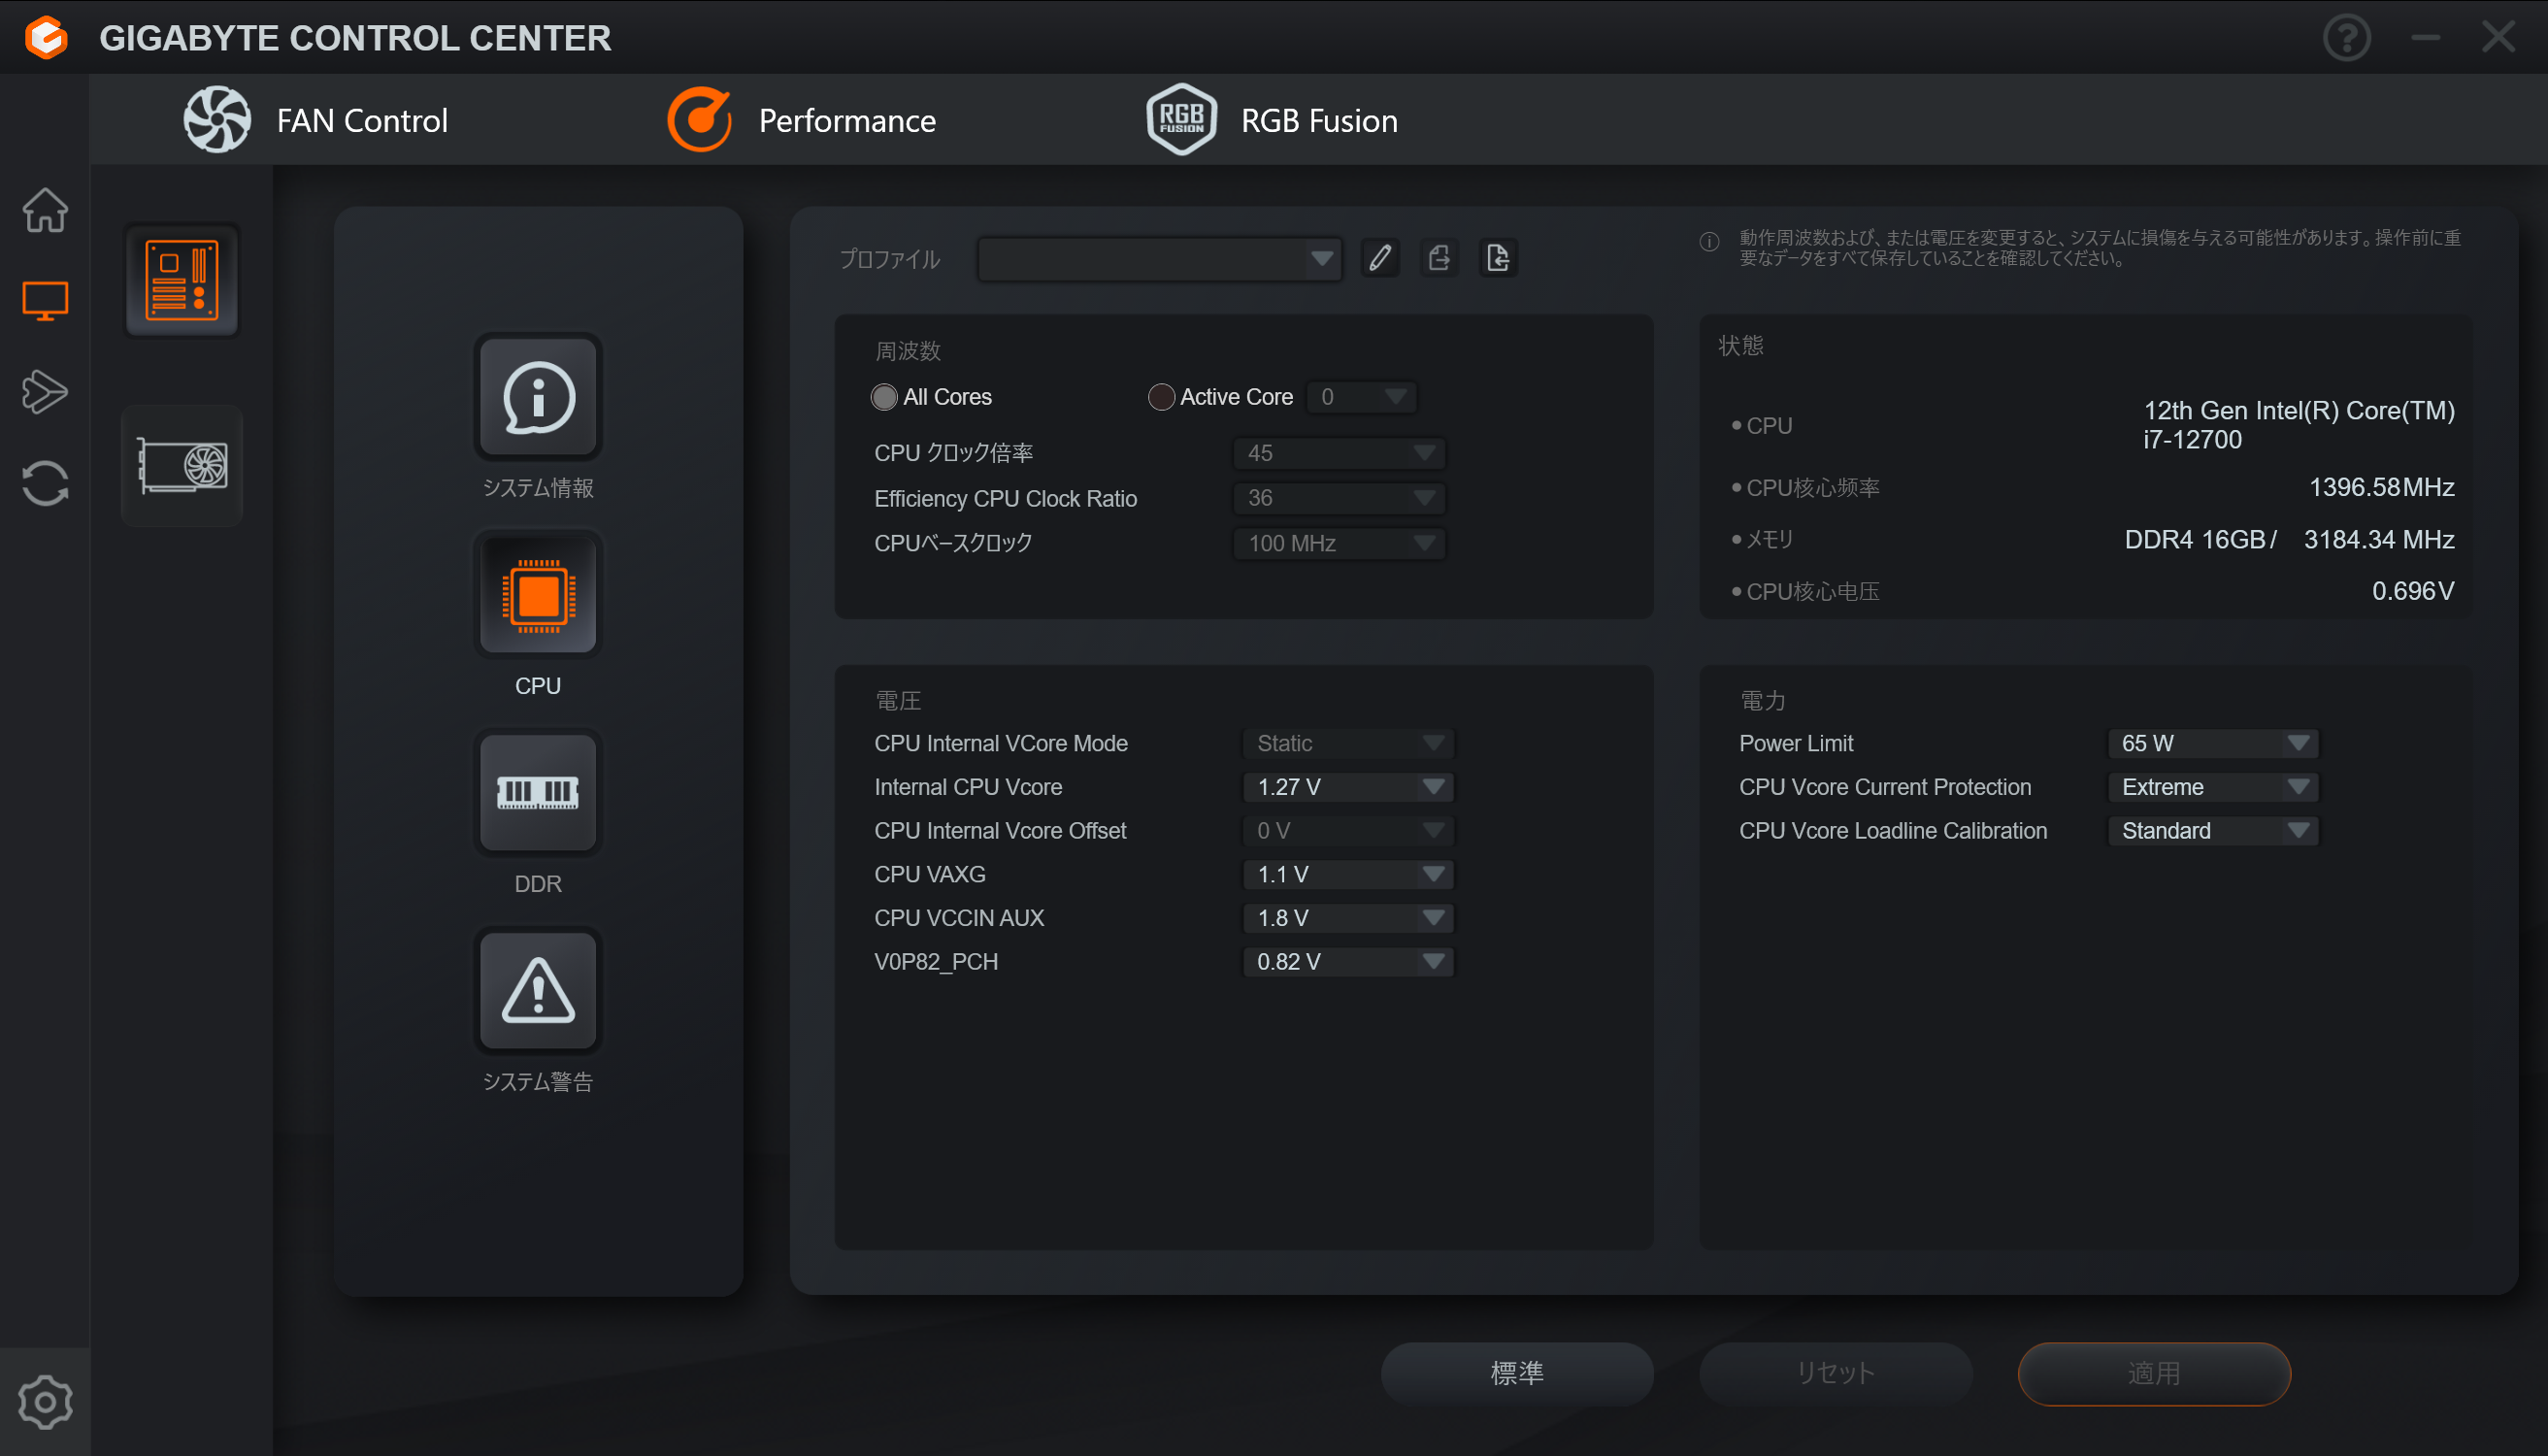Switch to the RGB Fusion tab

point(1272,120)
